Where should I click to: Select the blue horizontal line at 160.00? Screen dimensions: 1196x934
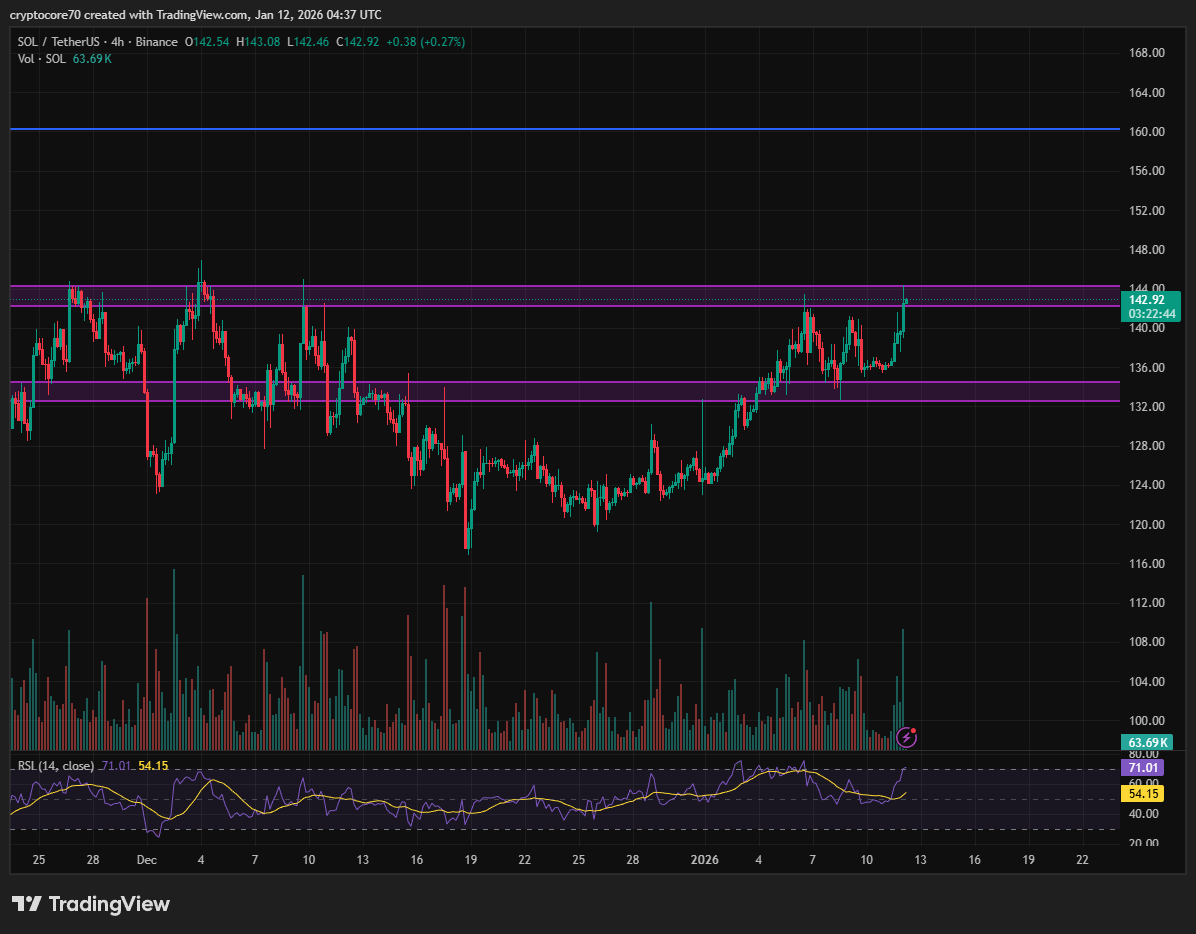(x=564, y=129)
